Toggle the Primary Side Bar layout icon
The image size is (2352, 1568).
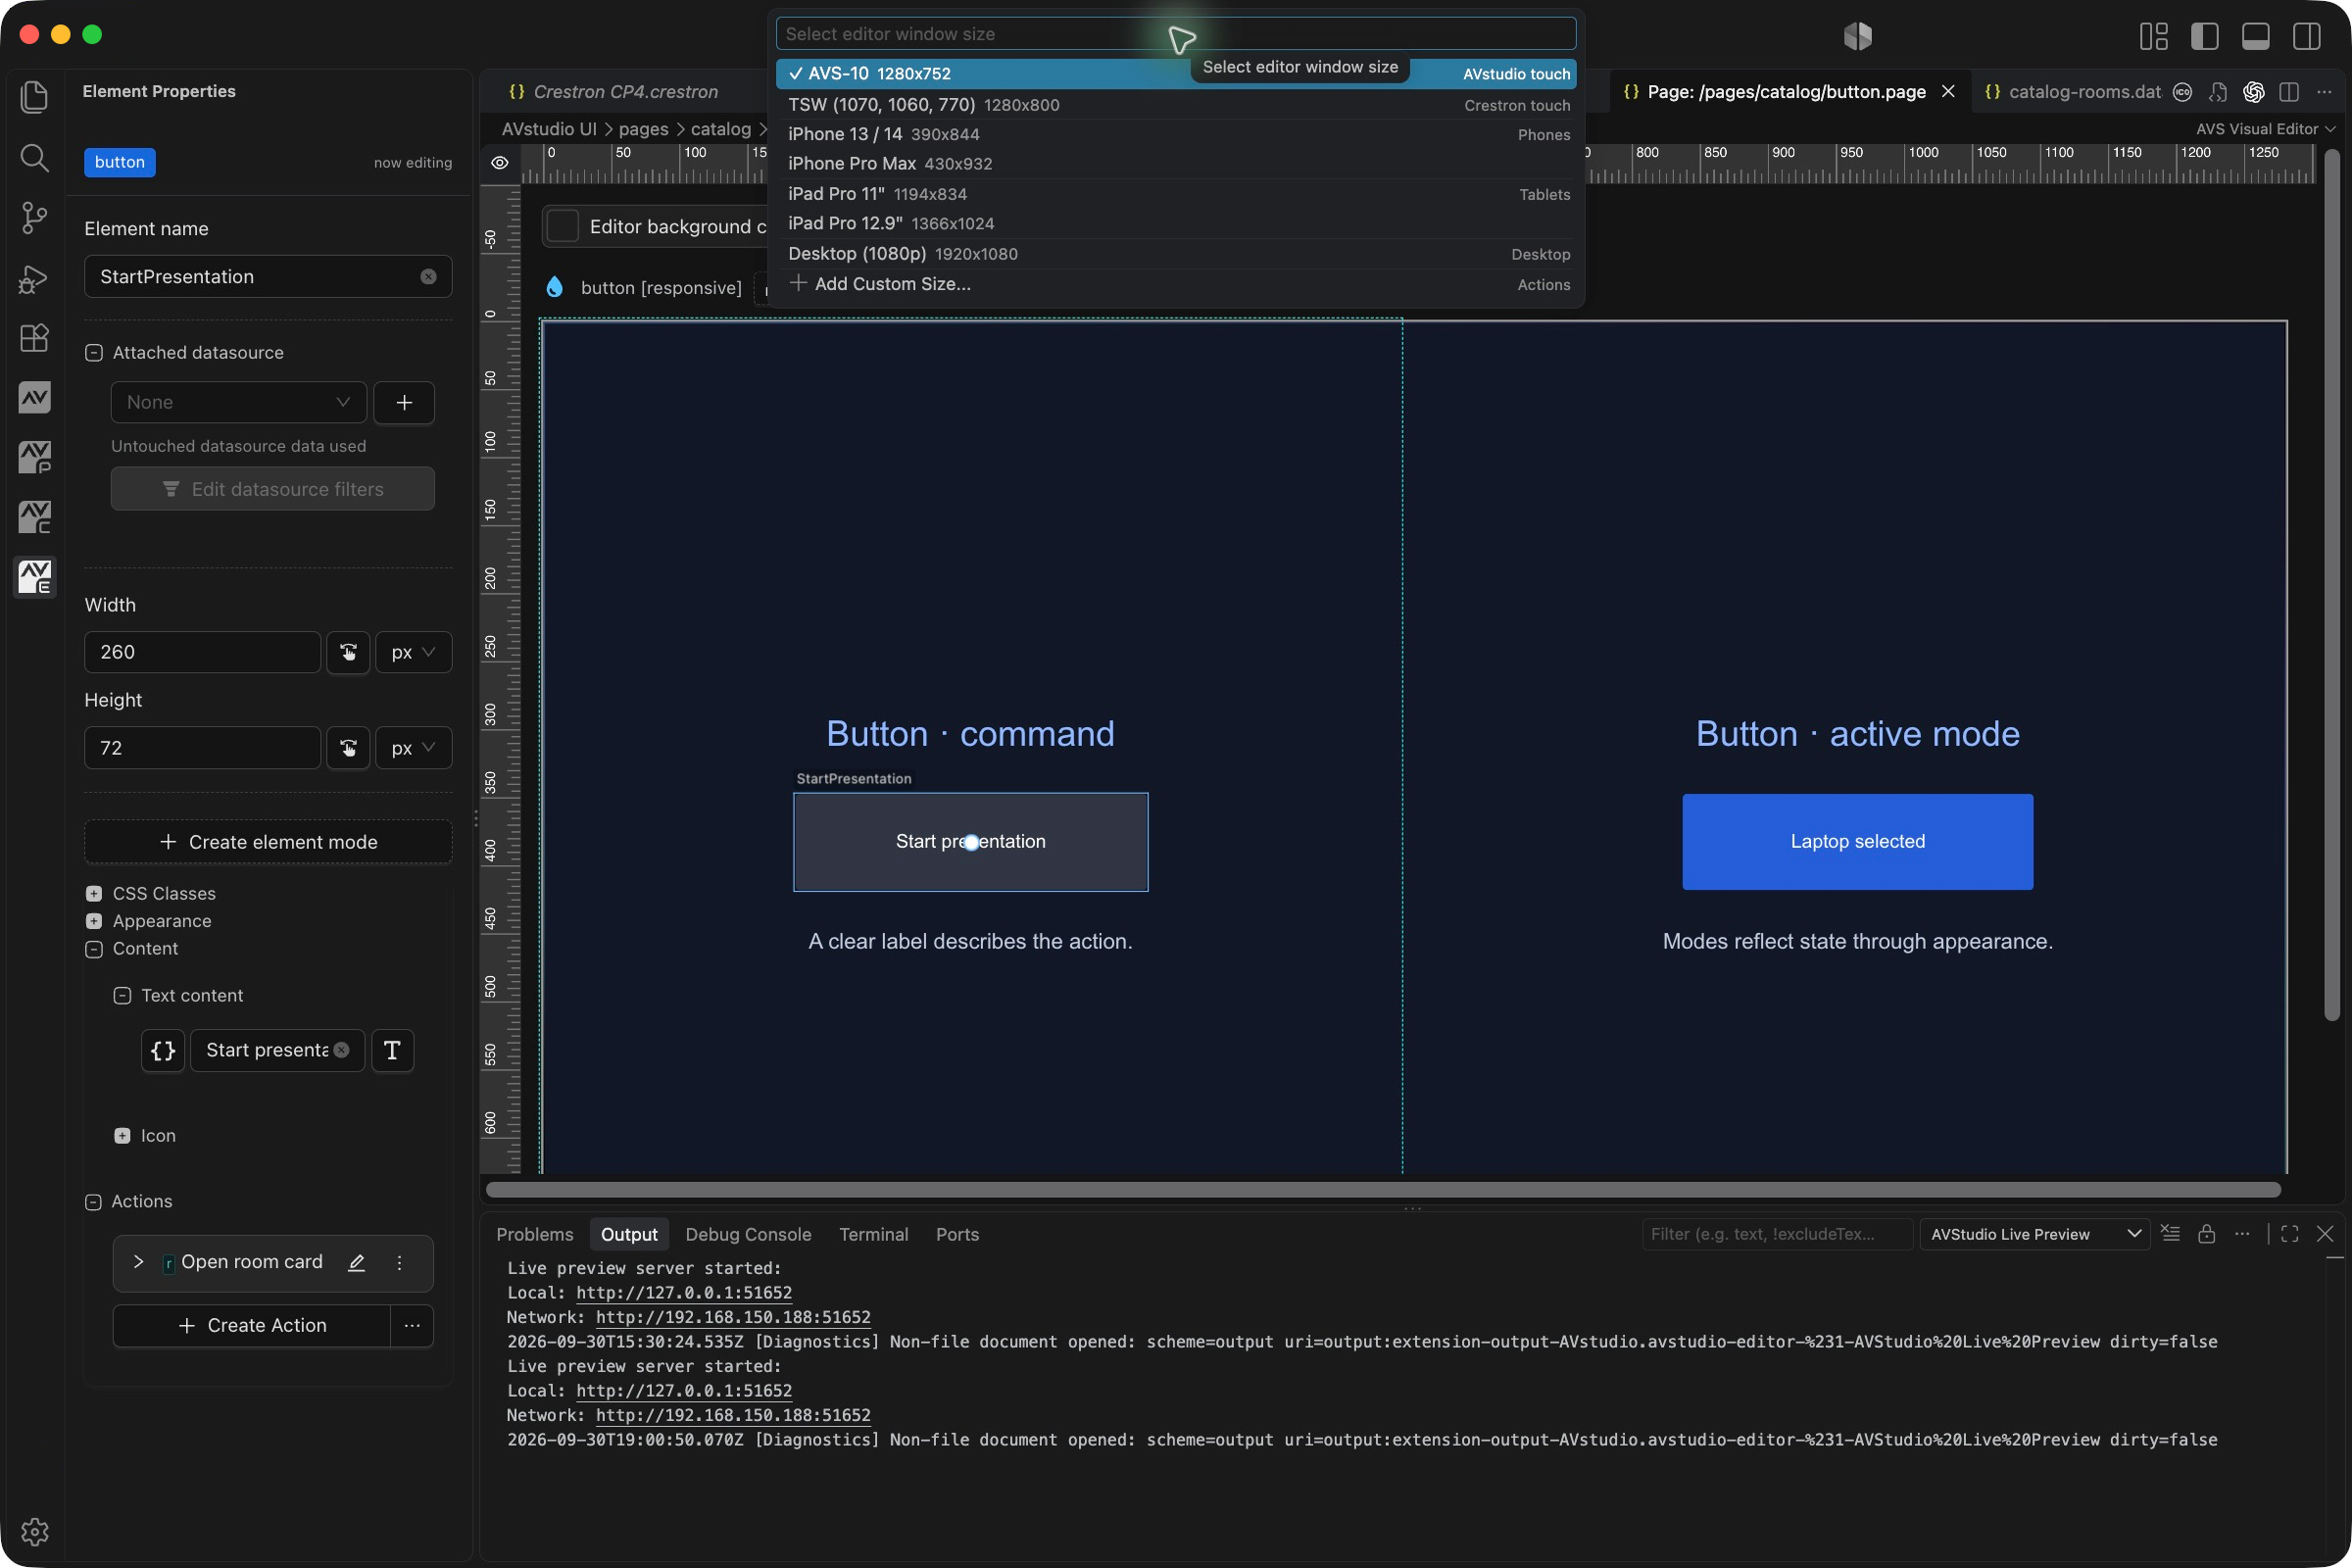coord(2204,36)
